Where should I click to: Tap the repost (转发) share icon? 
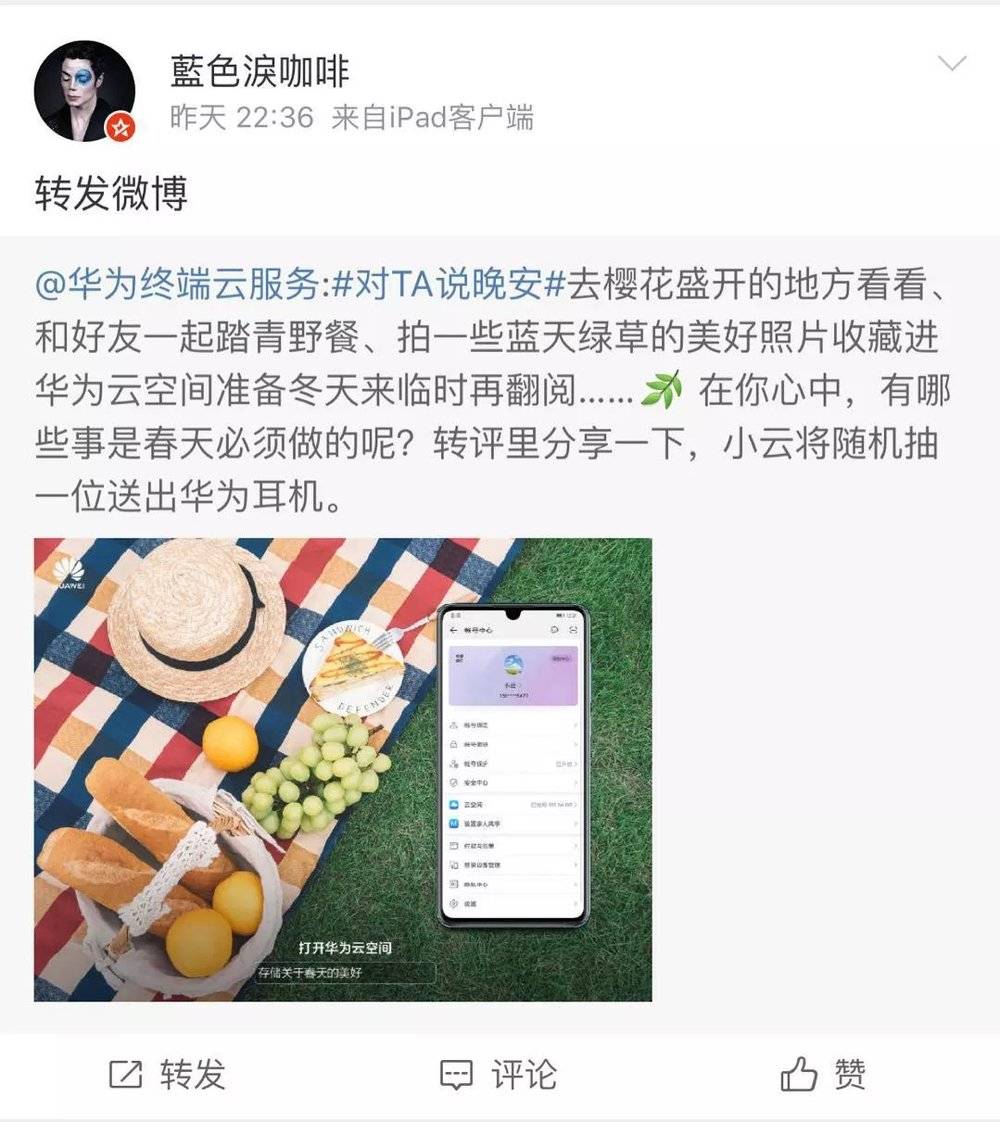point(125,1075)
